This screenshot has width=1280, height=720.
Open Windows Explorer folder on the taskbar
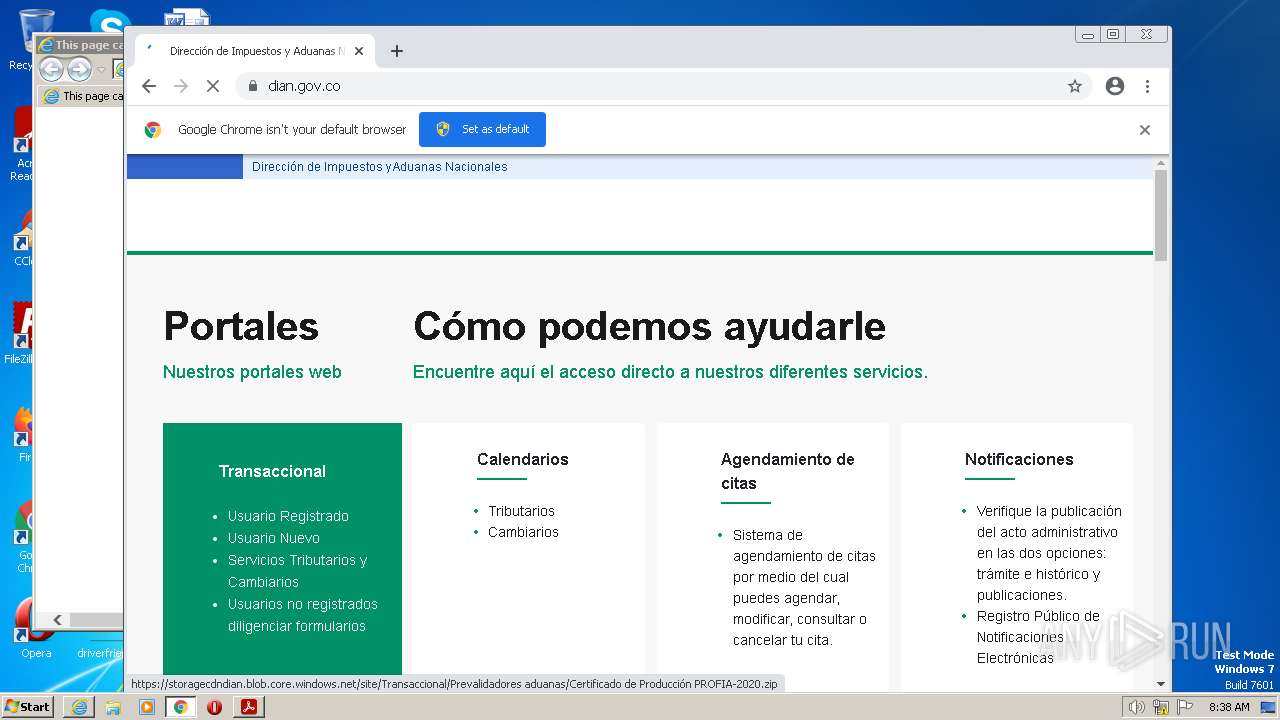[113, 707]
